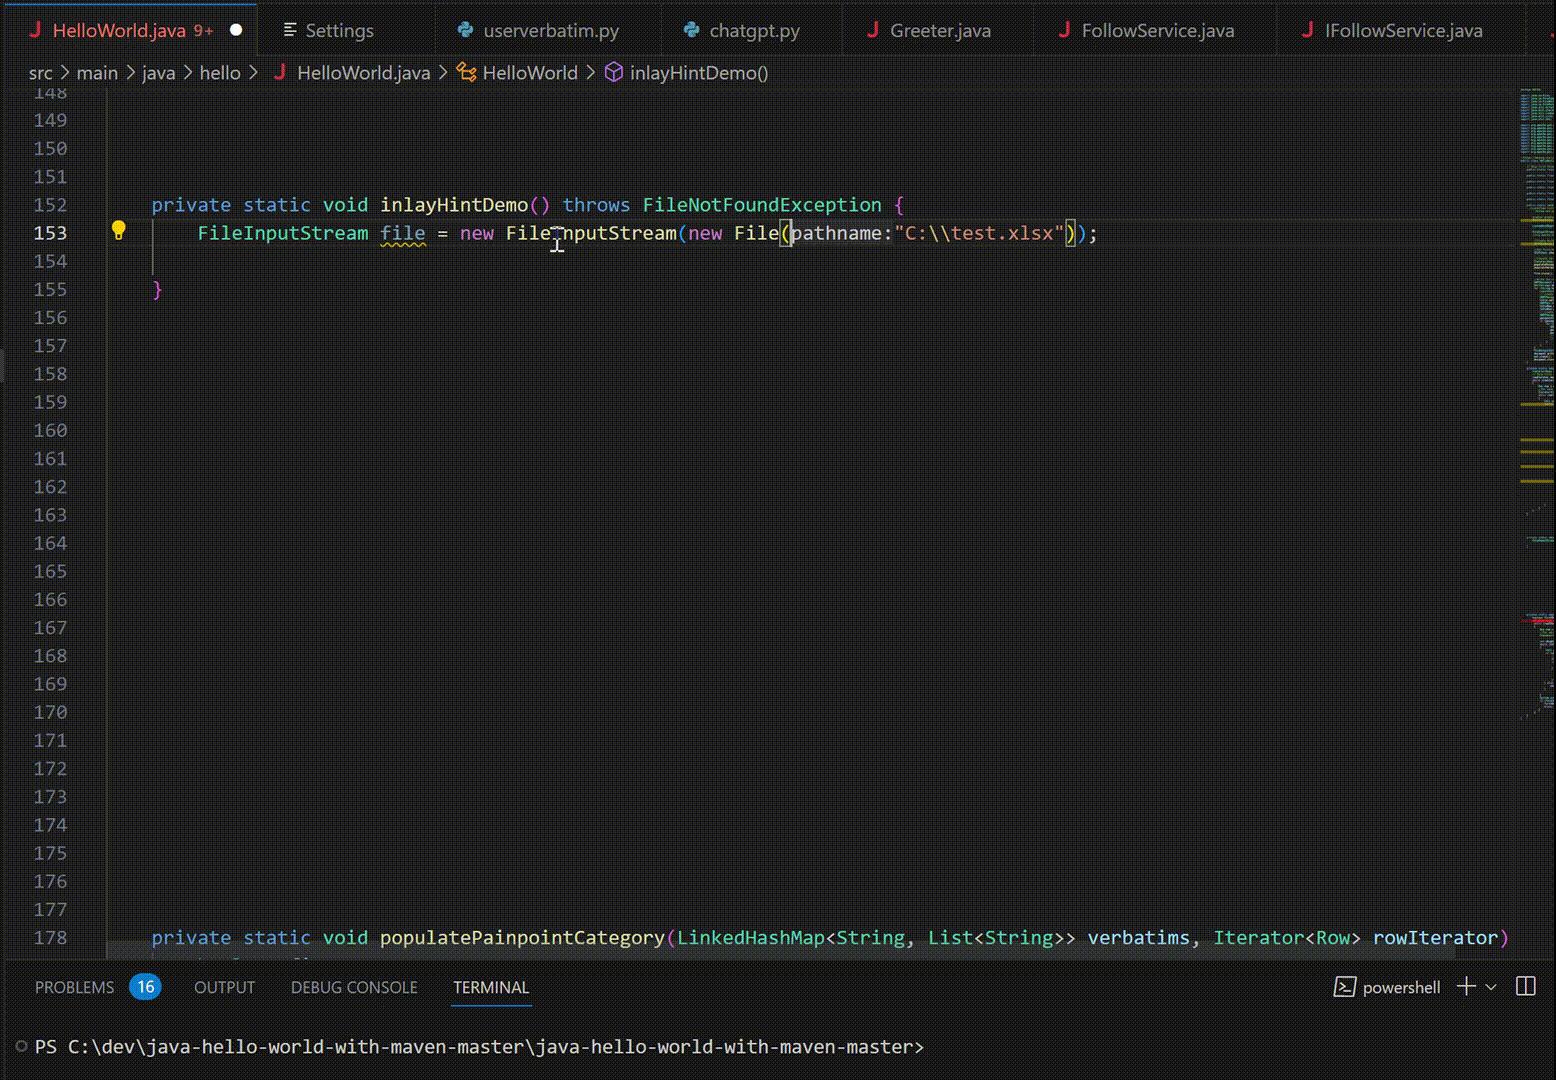Click the PowerShell shell icon in the terminal bar
Screen dimensions: 1556x1080
1345,986
